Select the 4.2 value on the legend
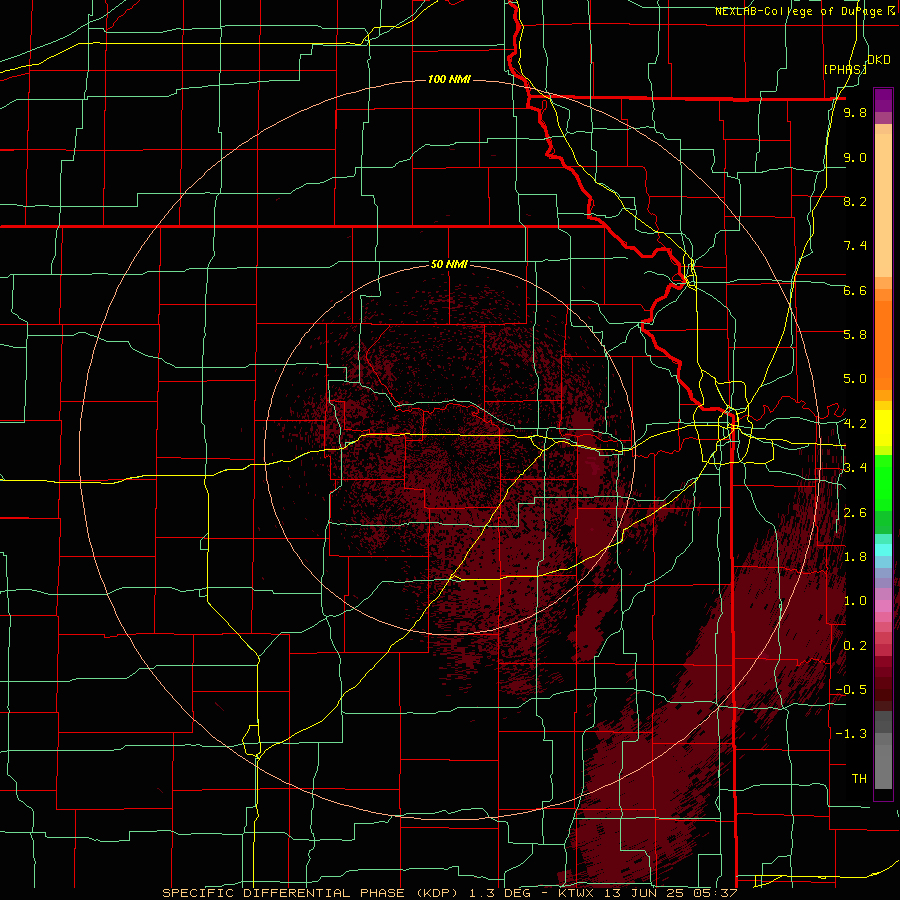This screenshot has height=900, width=900. coord(855,424)
